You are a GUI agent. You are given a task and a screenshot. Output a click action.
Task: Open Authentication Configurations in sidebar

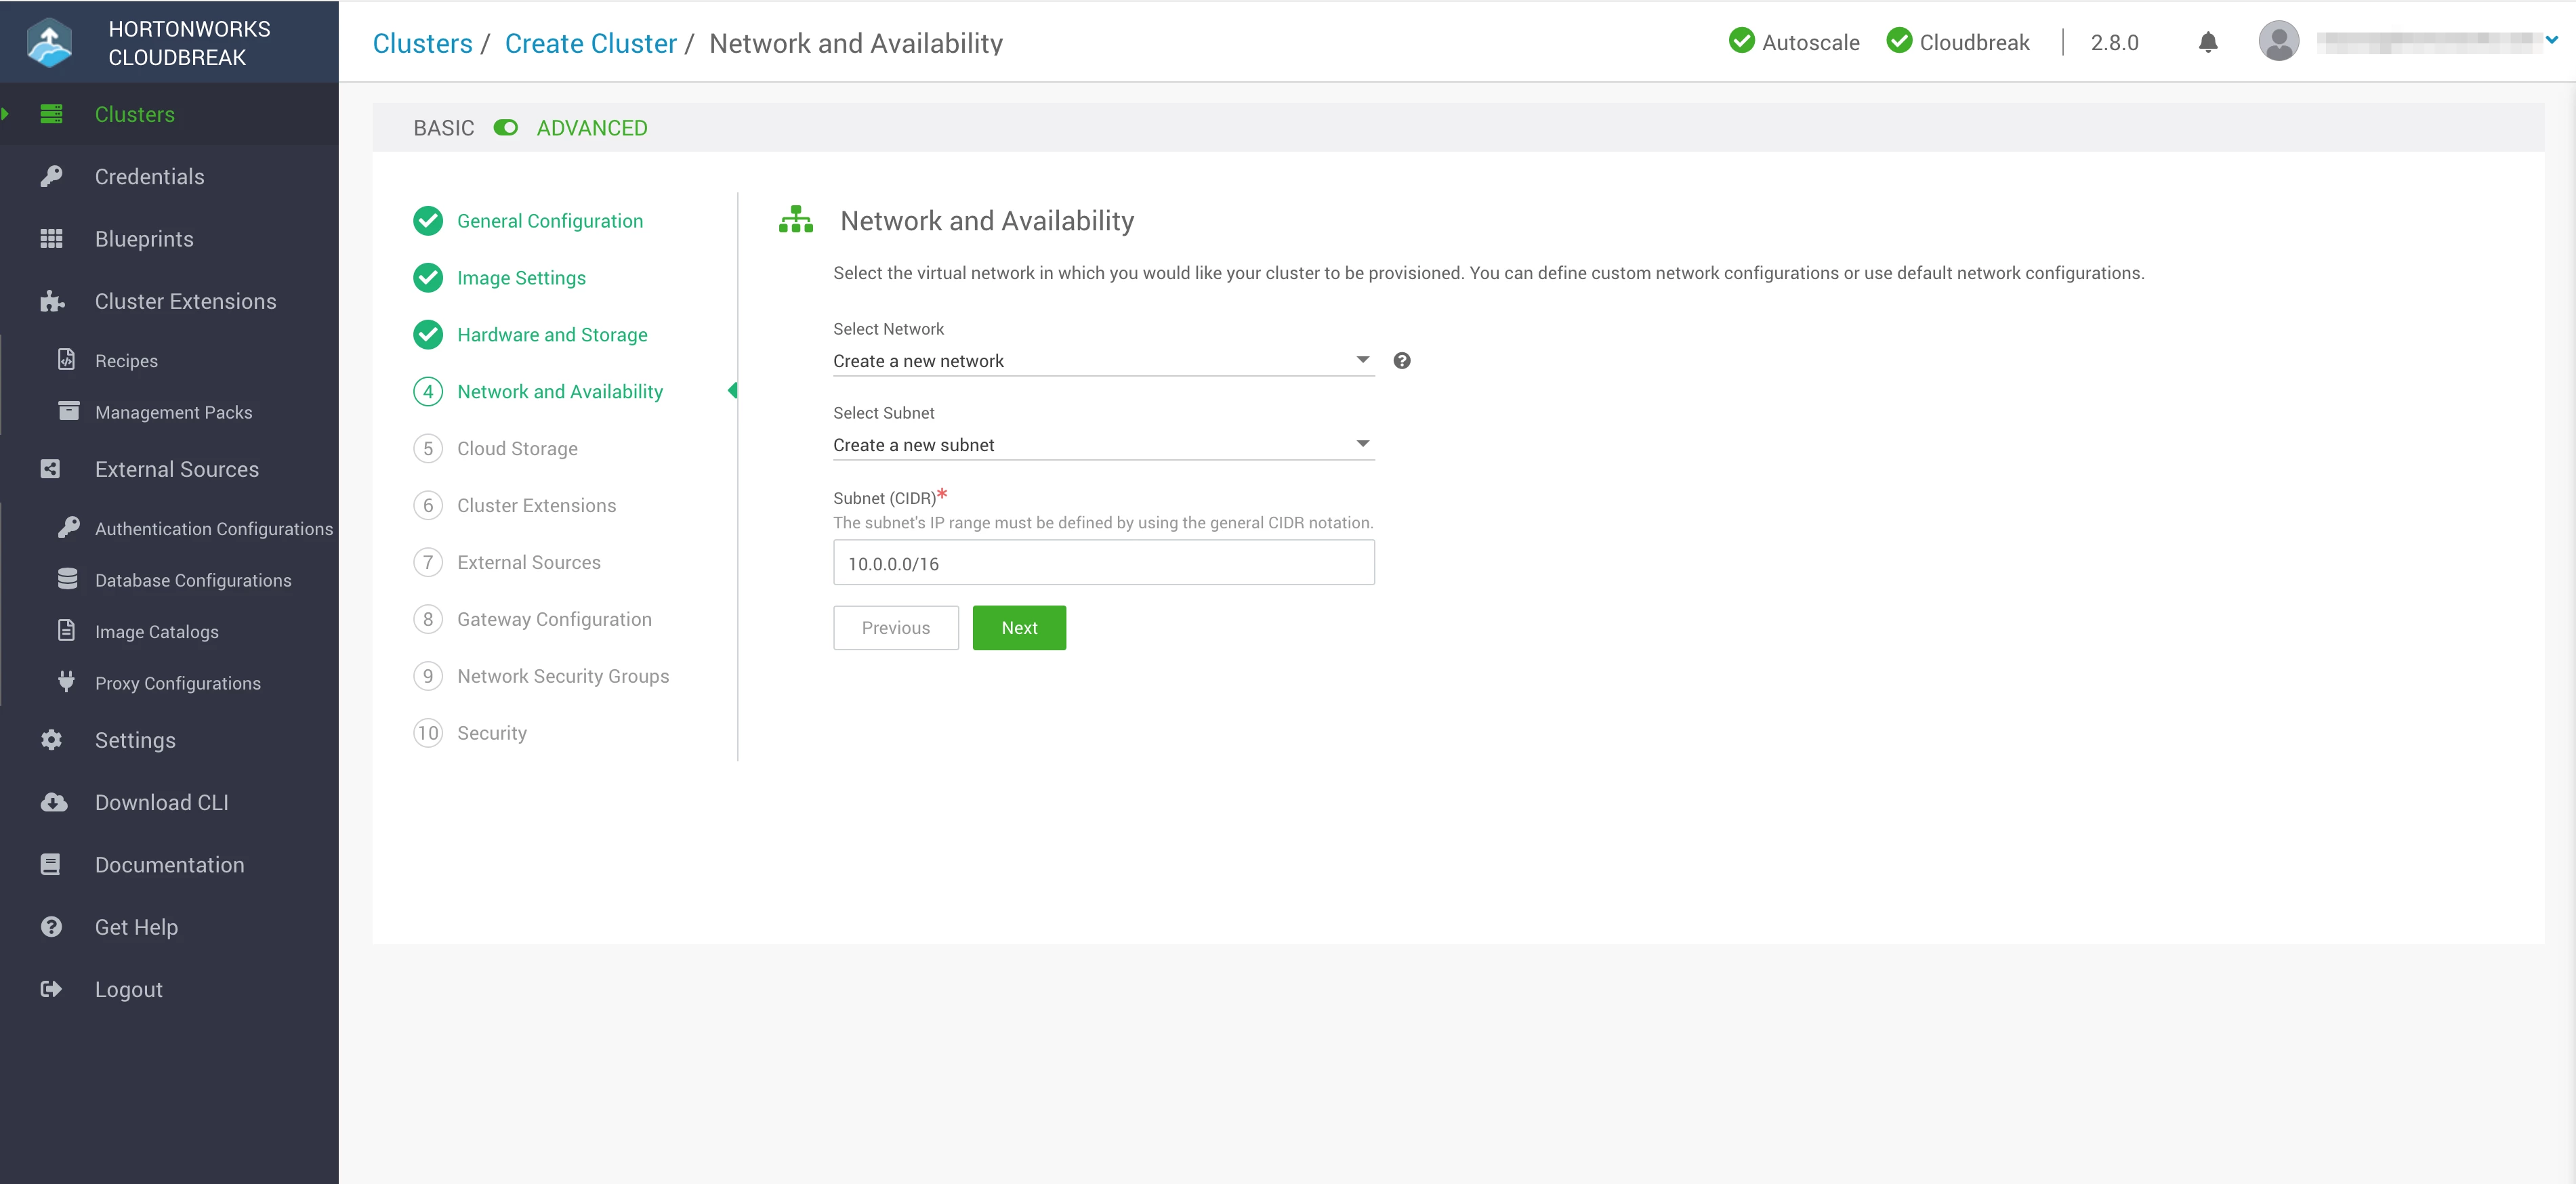[195, 528]
